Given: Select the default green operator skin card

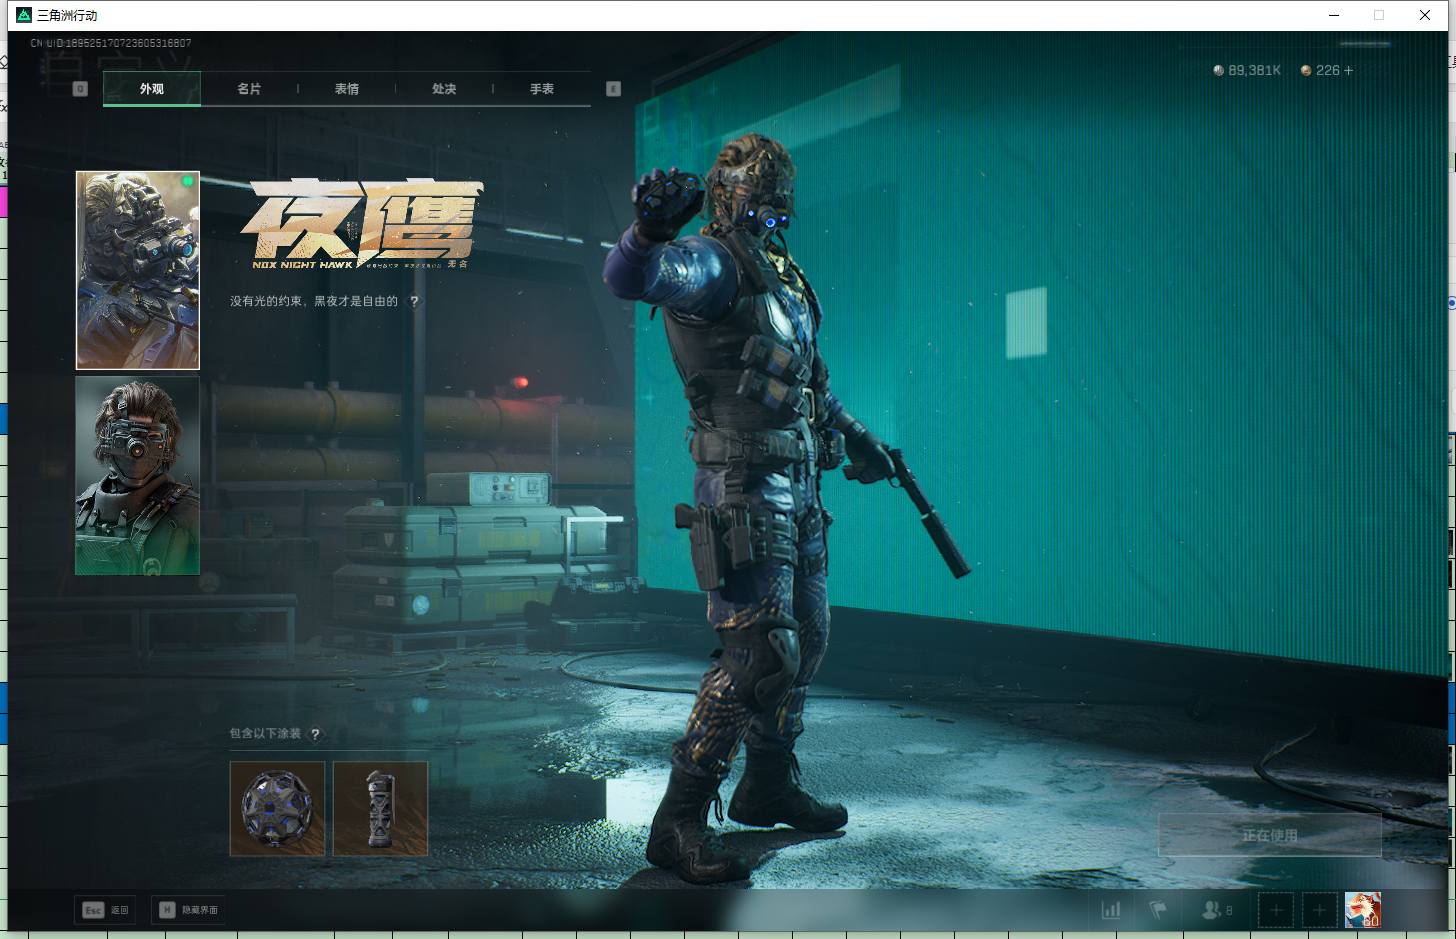Looking at the screenshot, I should (138, 475).
